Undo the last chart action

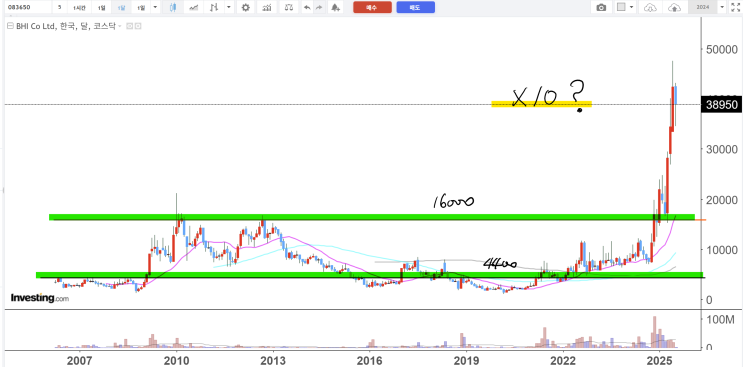(307, 7)
